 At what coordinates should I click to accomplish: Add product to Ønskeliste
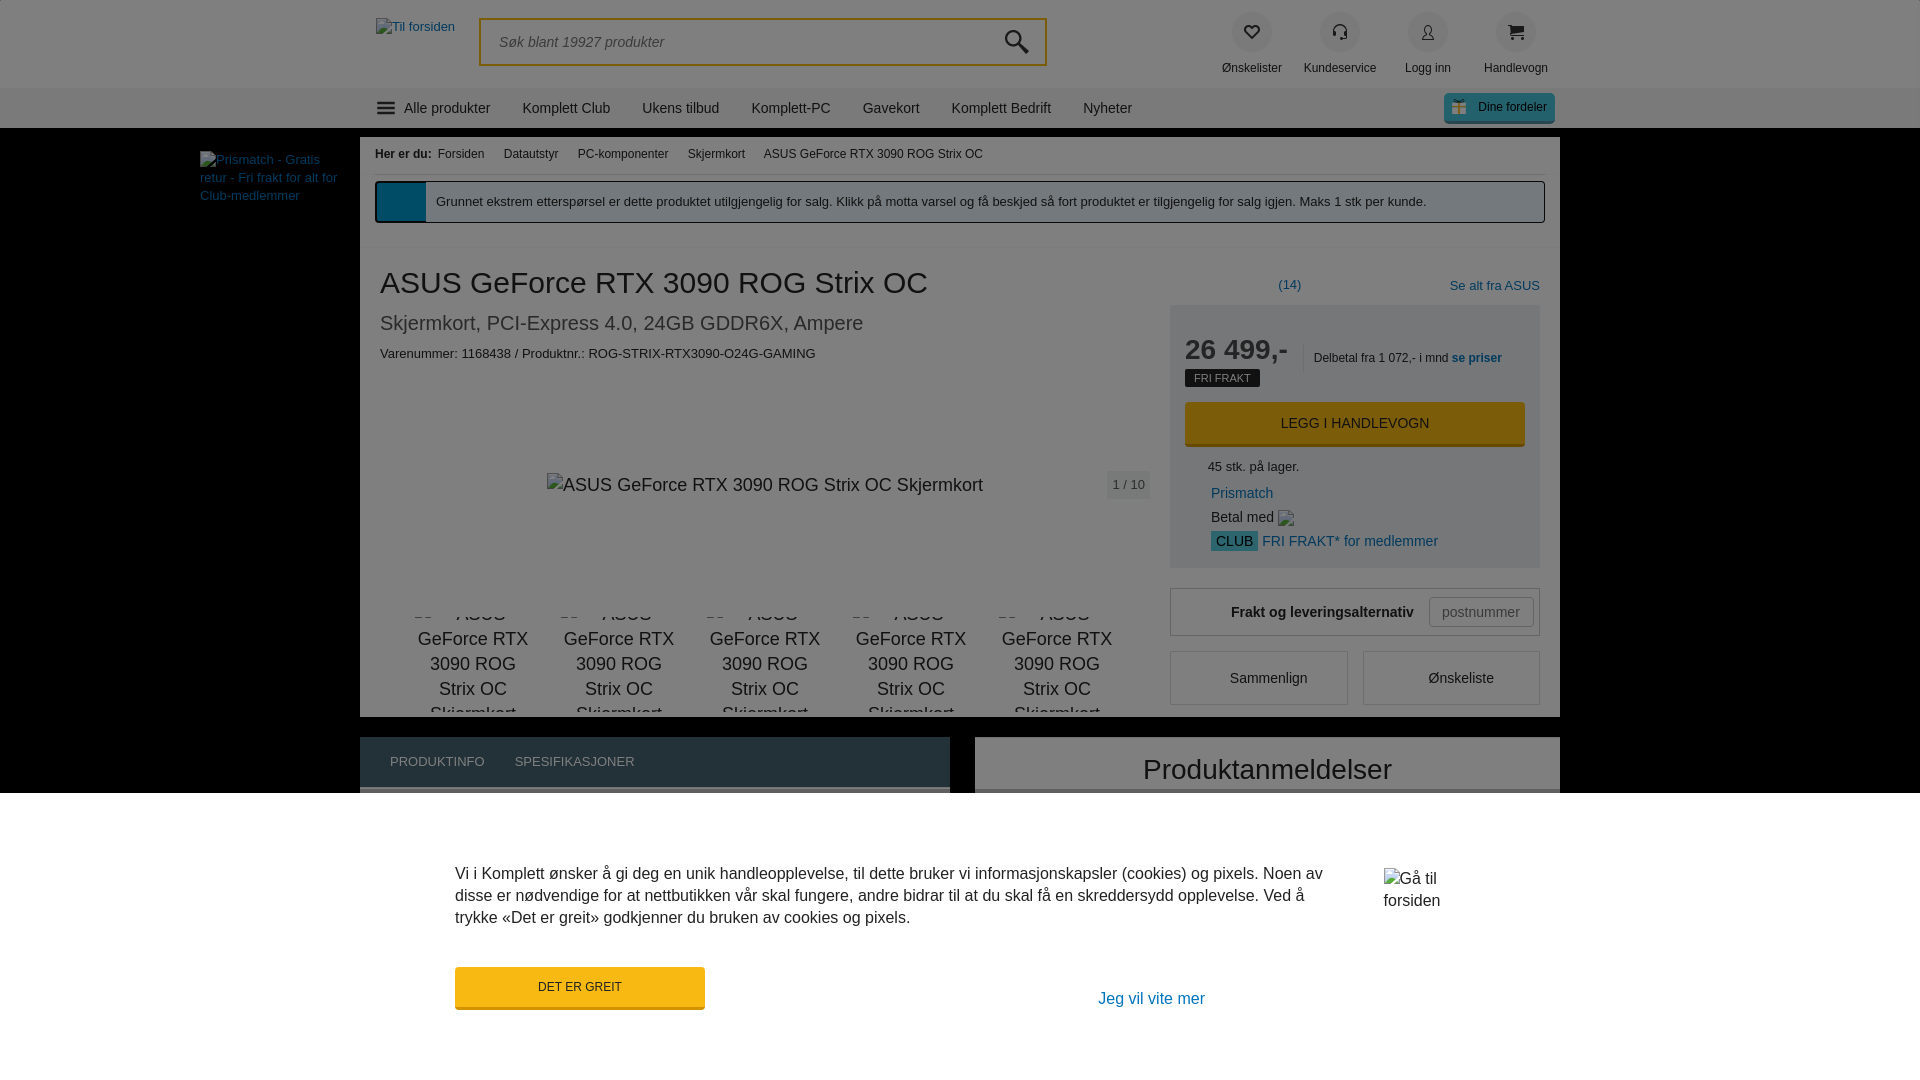[1450, 678]
